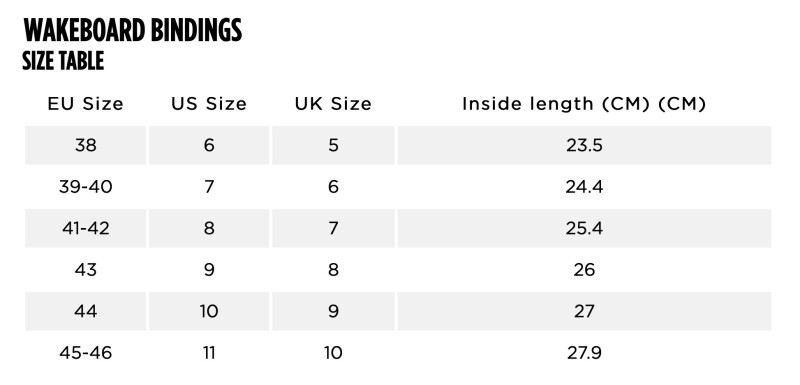This screenshot has height=385, width=800.
Task: Click the 25.4 inside length cell
Action: tap(584, 228)
